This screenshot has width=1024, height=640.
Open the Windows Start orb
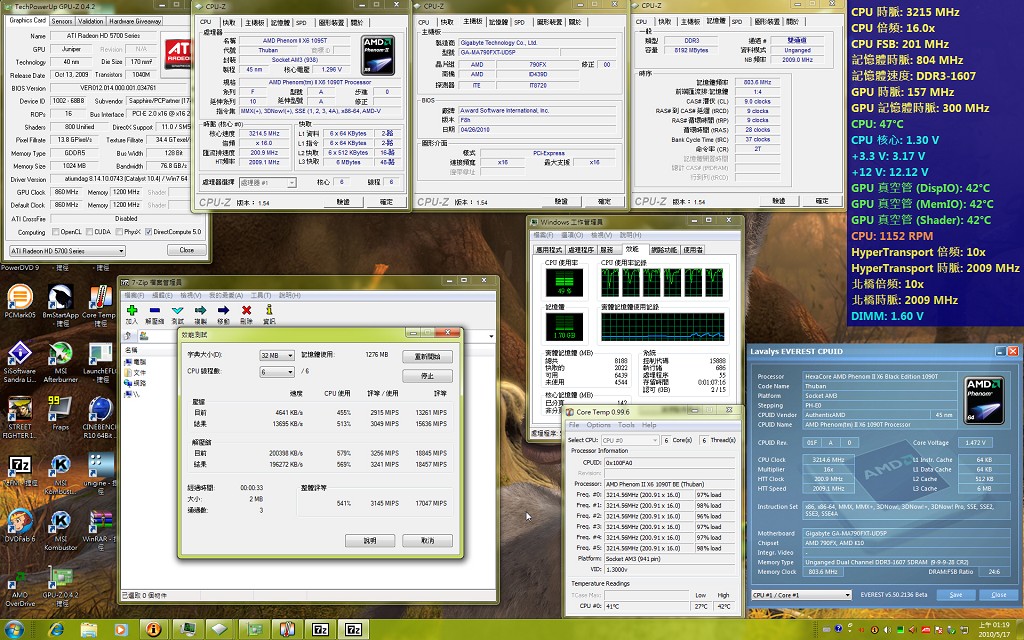[x=13, y=629]
